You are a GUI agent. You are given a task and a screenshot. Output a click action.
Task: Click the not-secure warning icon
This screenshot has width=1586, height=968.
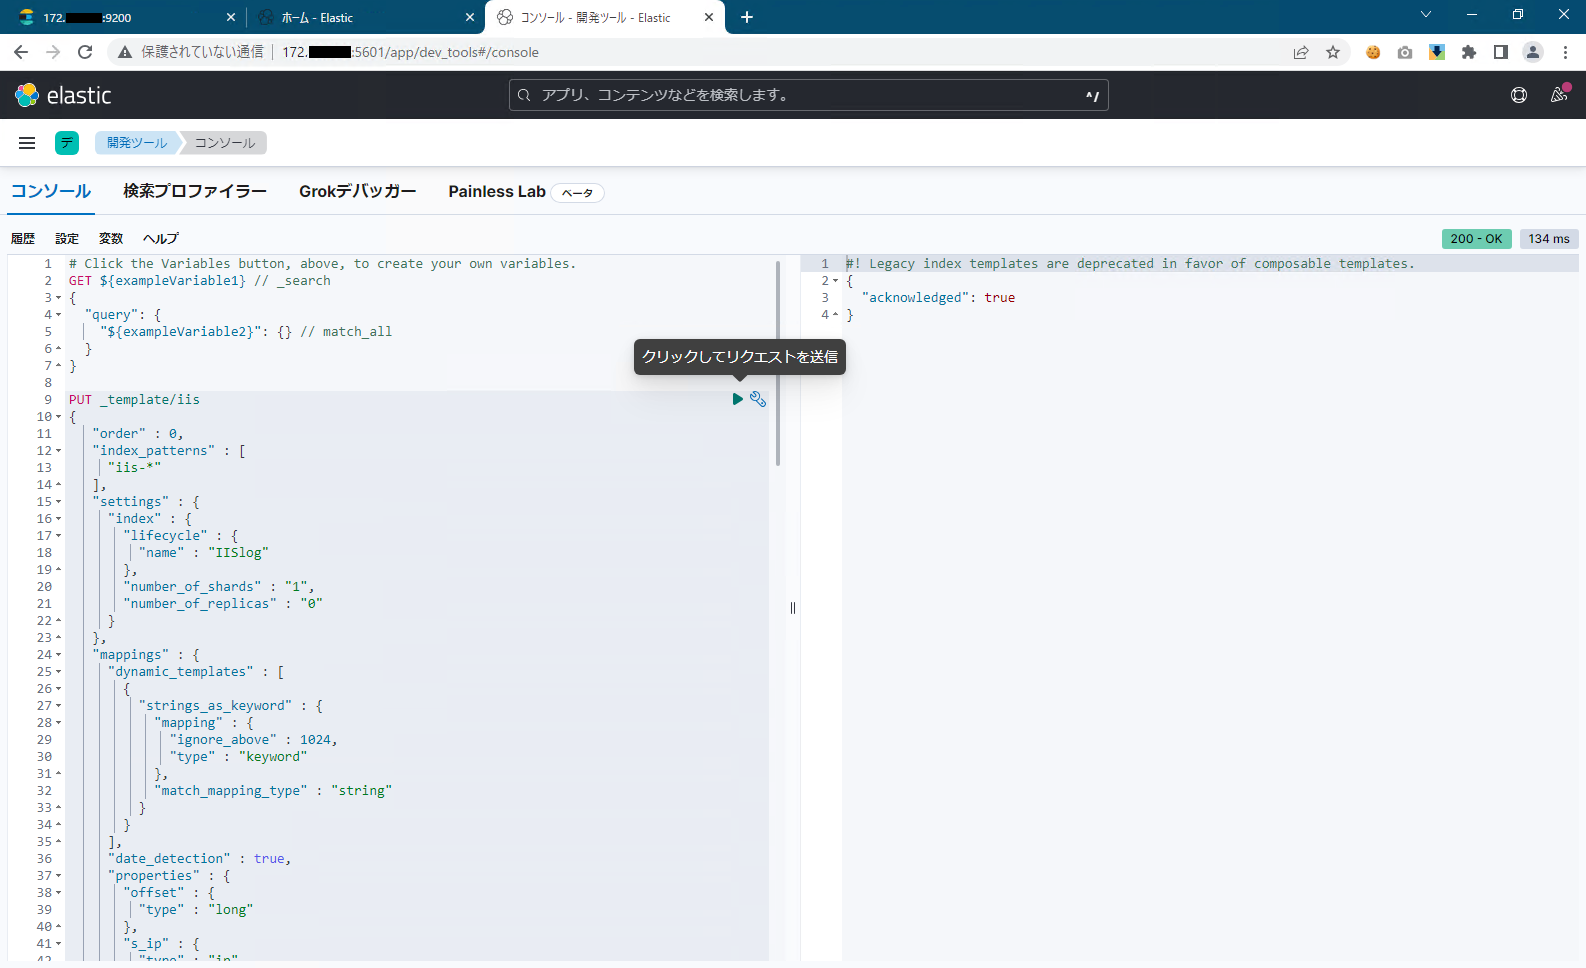(x=125, y=52)
